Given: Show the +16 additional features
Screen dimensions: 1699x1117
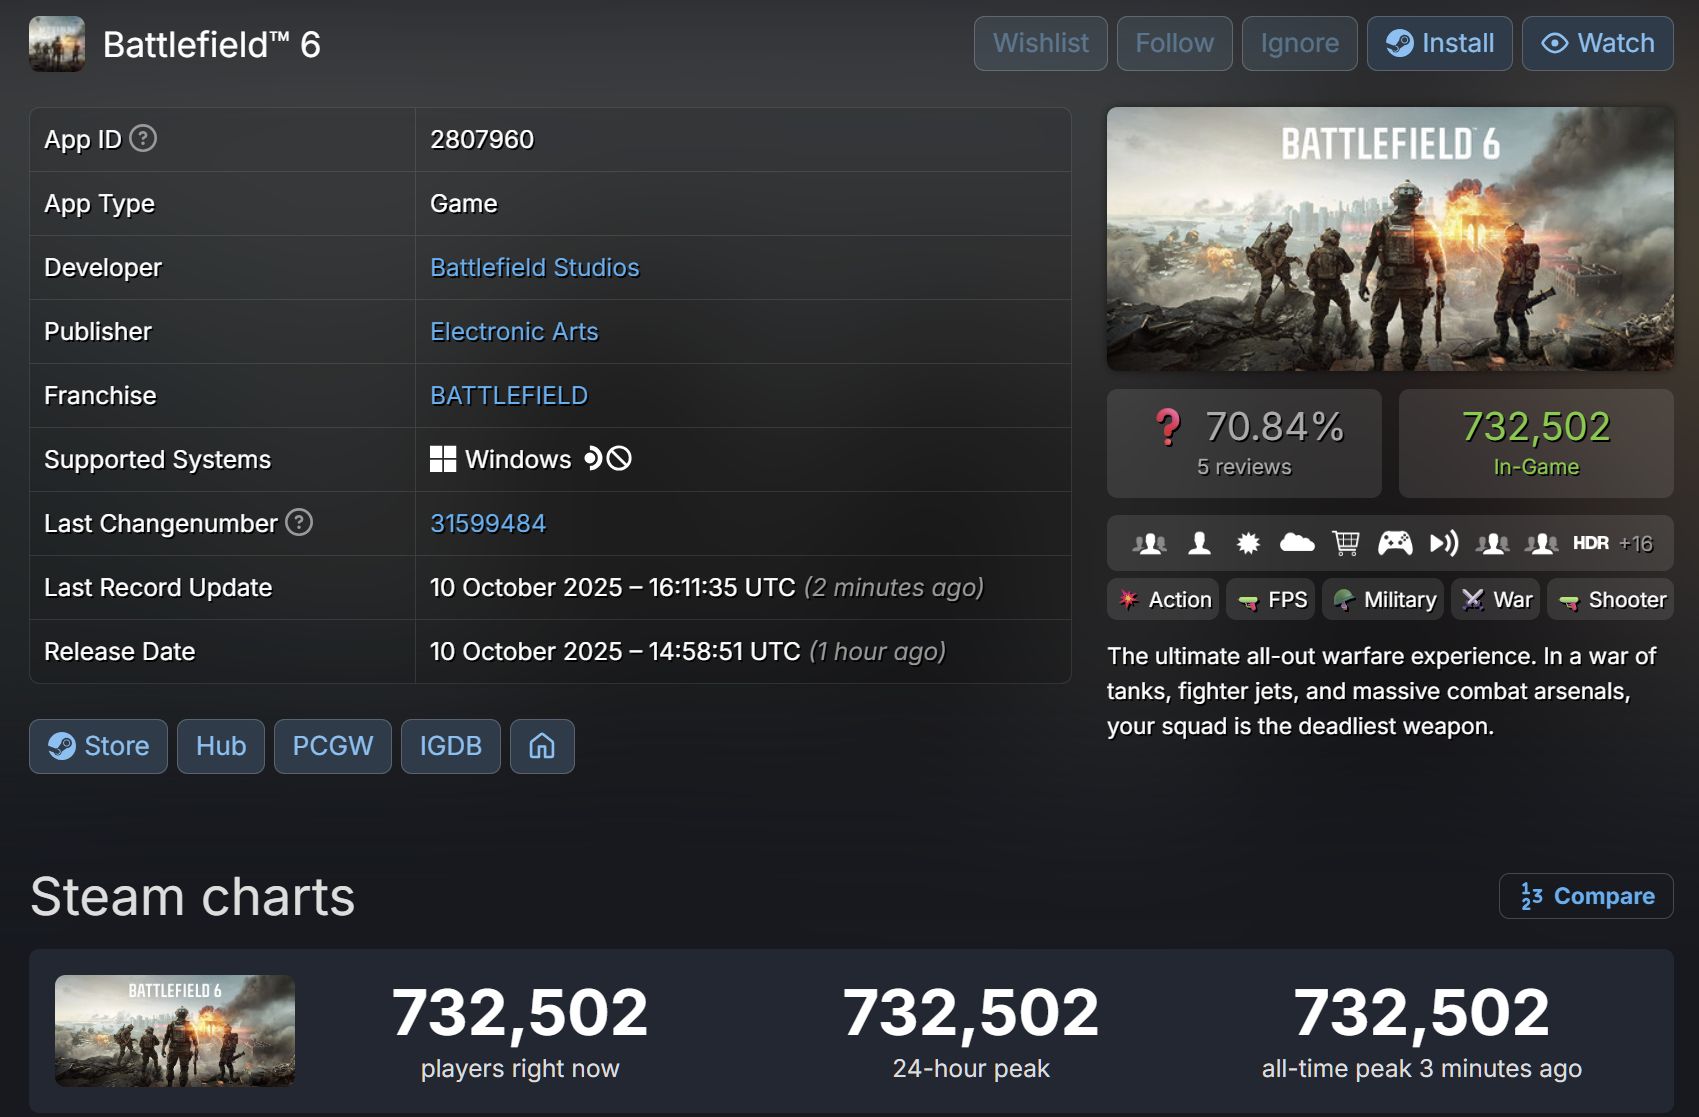Looking at the screenshot, I should (x=1636, y=543).
